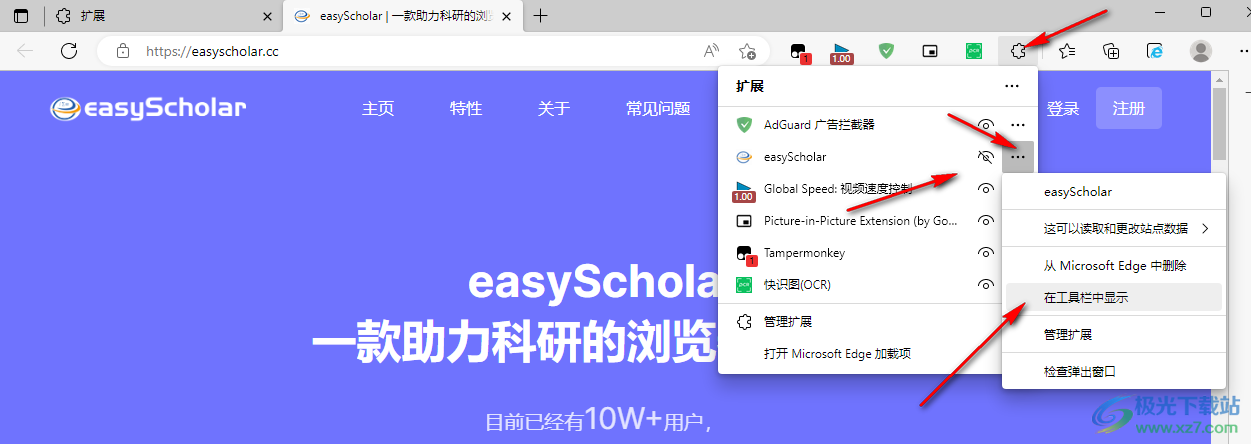Close the easyScholar tab
The height and width of the screenshot is (444, 1251).
[x=508, y=16]
